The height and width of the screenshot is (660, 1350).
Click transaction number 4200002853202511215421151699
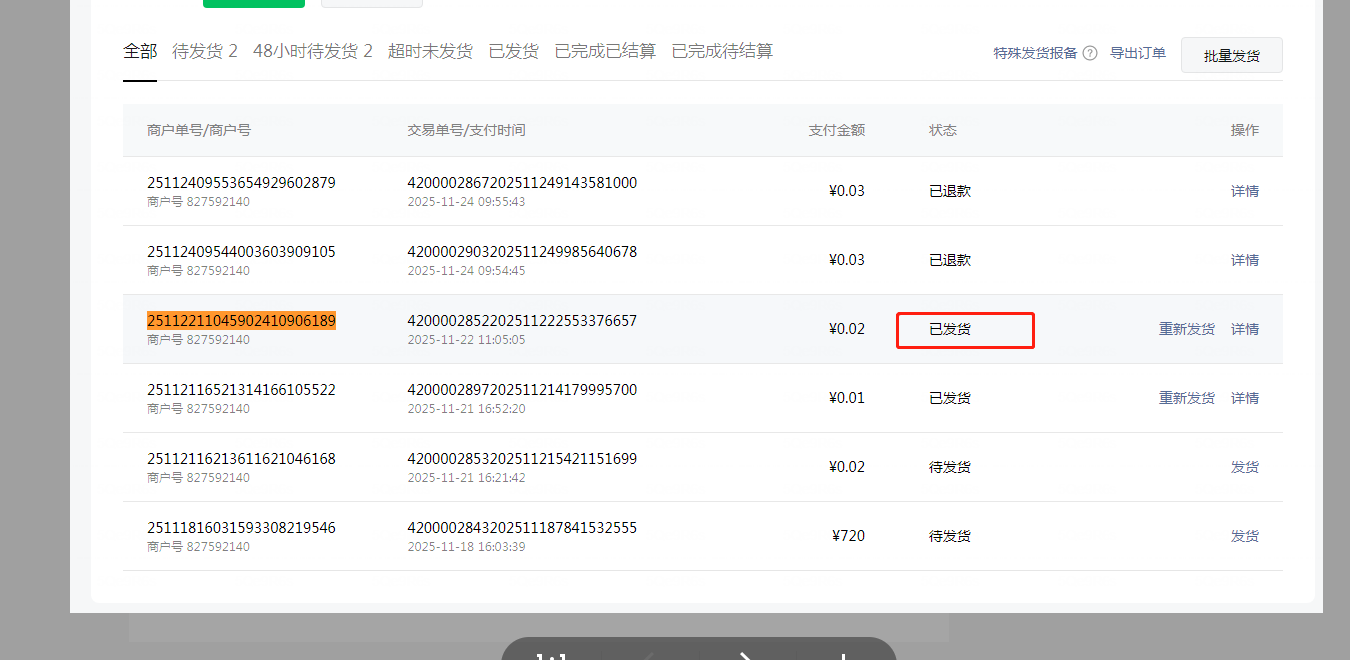(522, 459)
